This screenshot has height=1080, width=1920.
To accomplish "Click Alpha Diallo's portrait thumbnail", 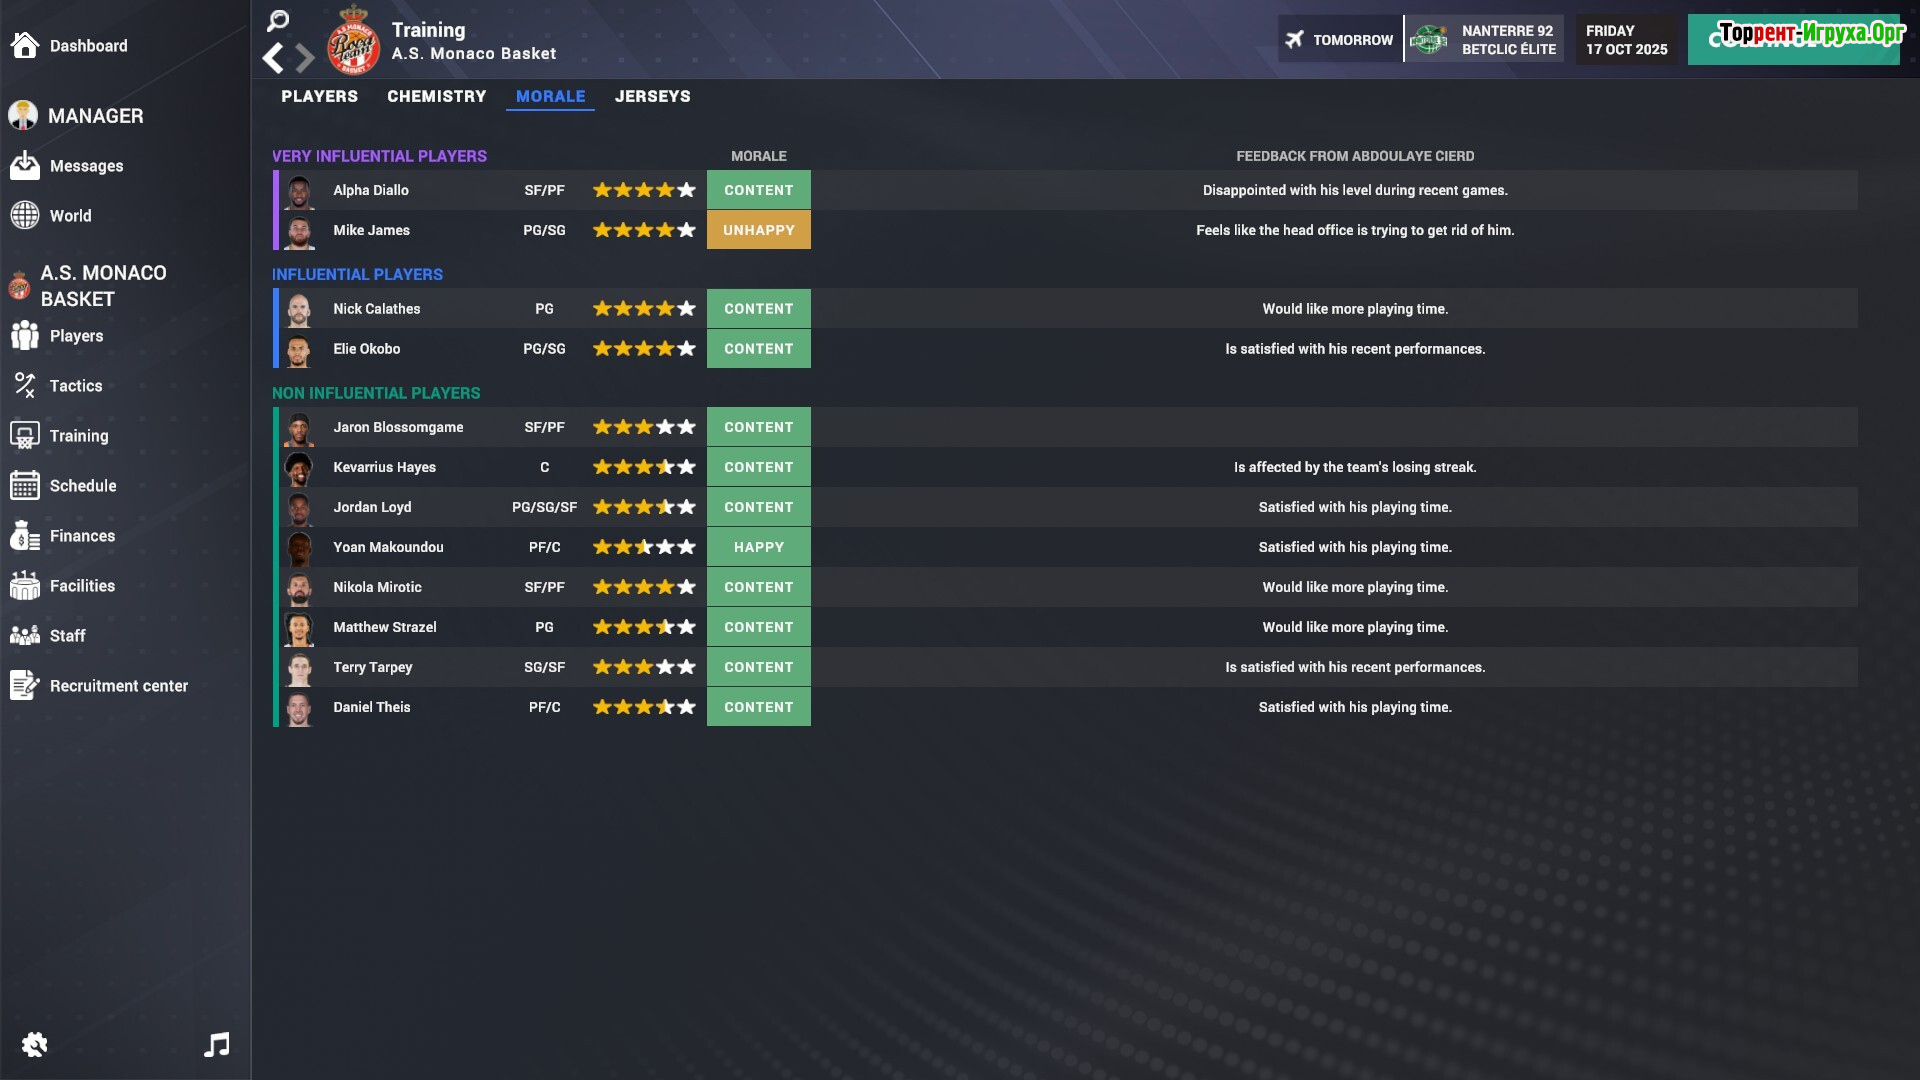I will pos(299,190).
